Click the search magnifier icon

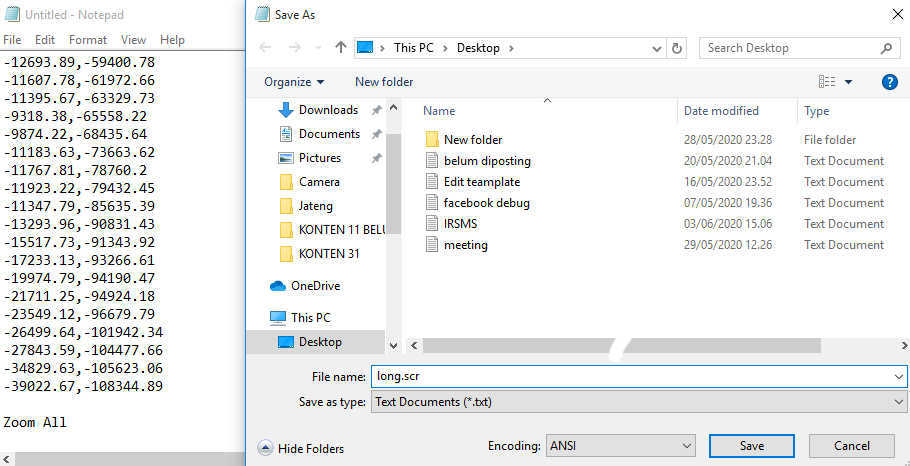(886, 48)
